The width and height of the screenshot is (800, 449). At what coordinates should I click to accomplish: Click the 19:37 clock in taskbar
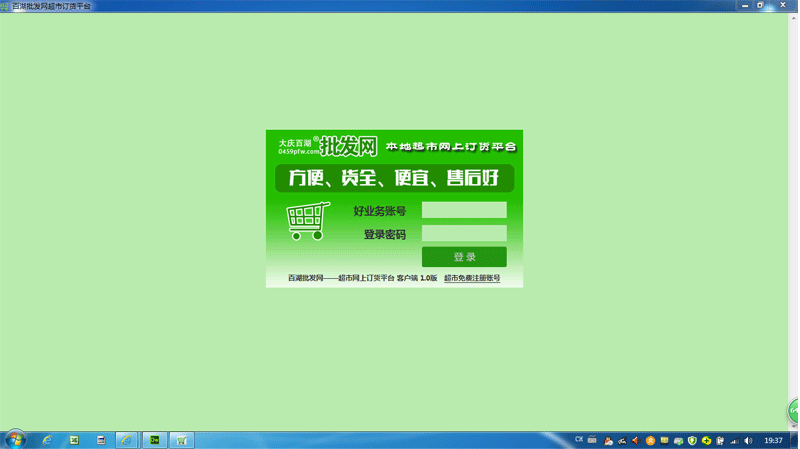tap(773, 440)
